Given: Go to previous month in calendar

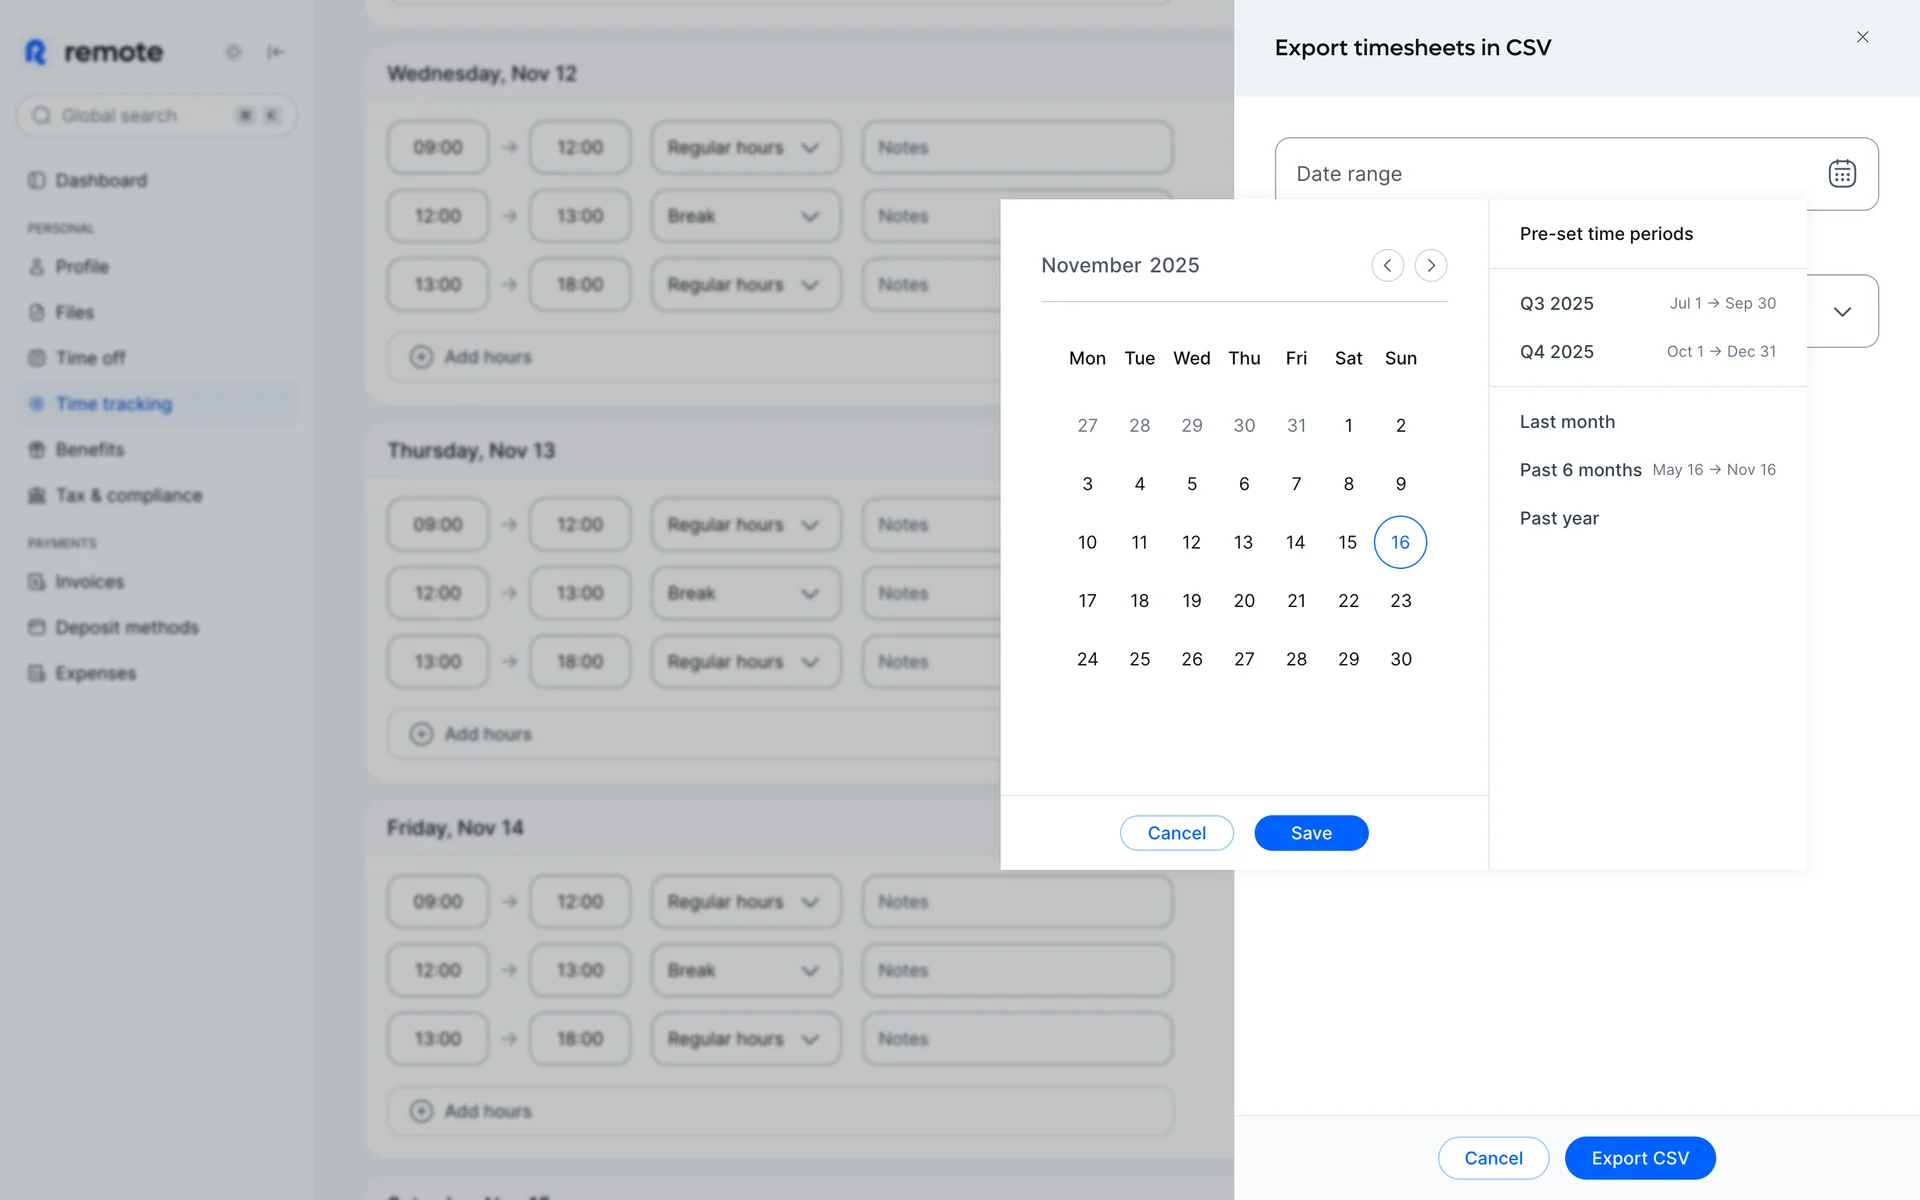Looking at the screenshot, I should (x=1387, y=265).
